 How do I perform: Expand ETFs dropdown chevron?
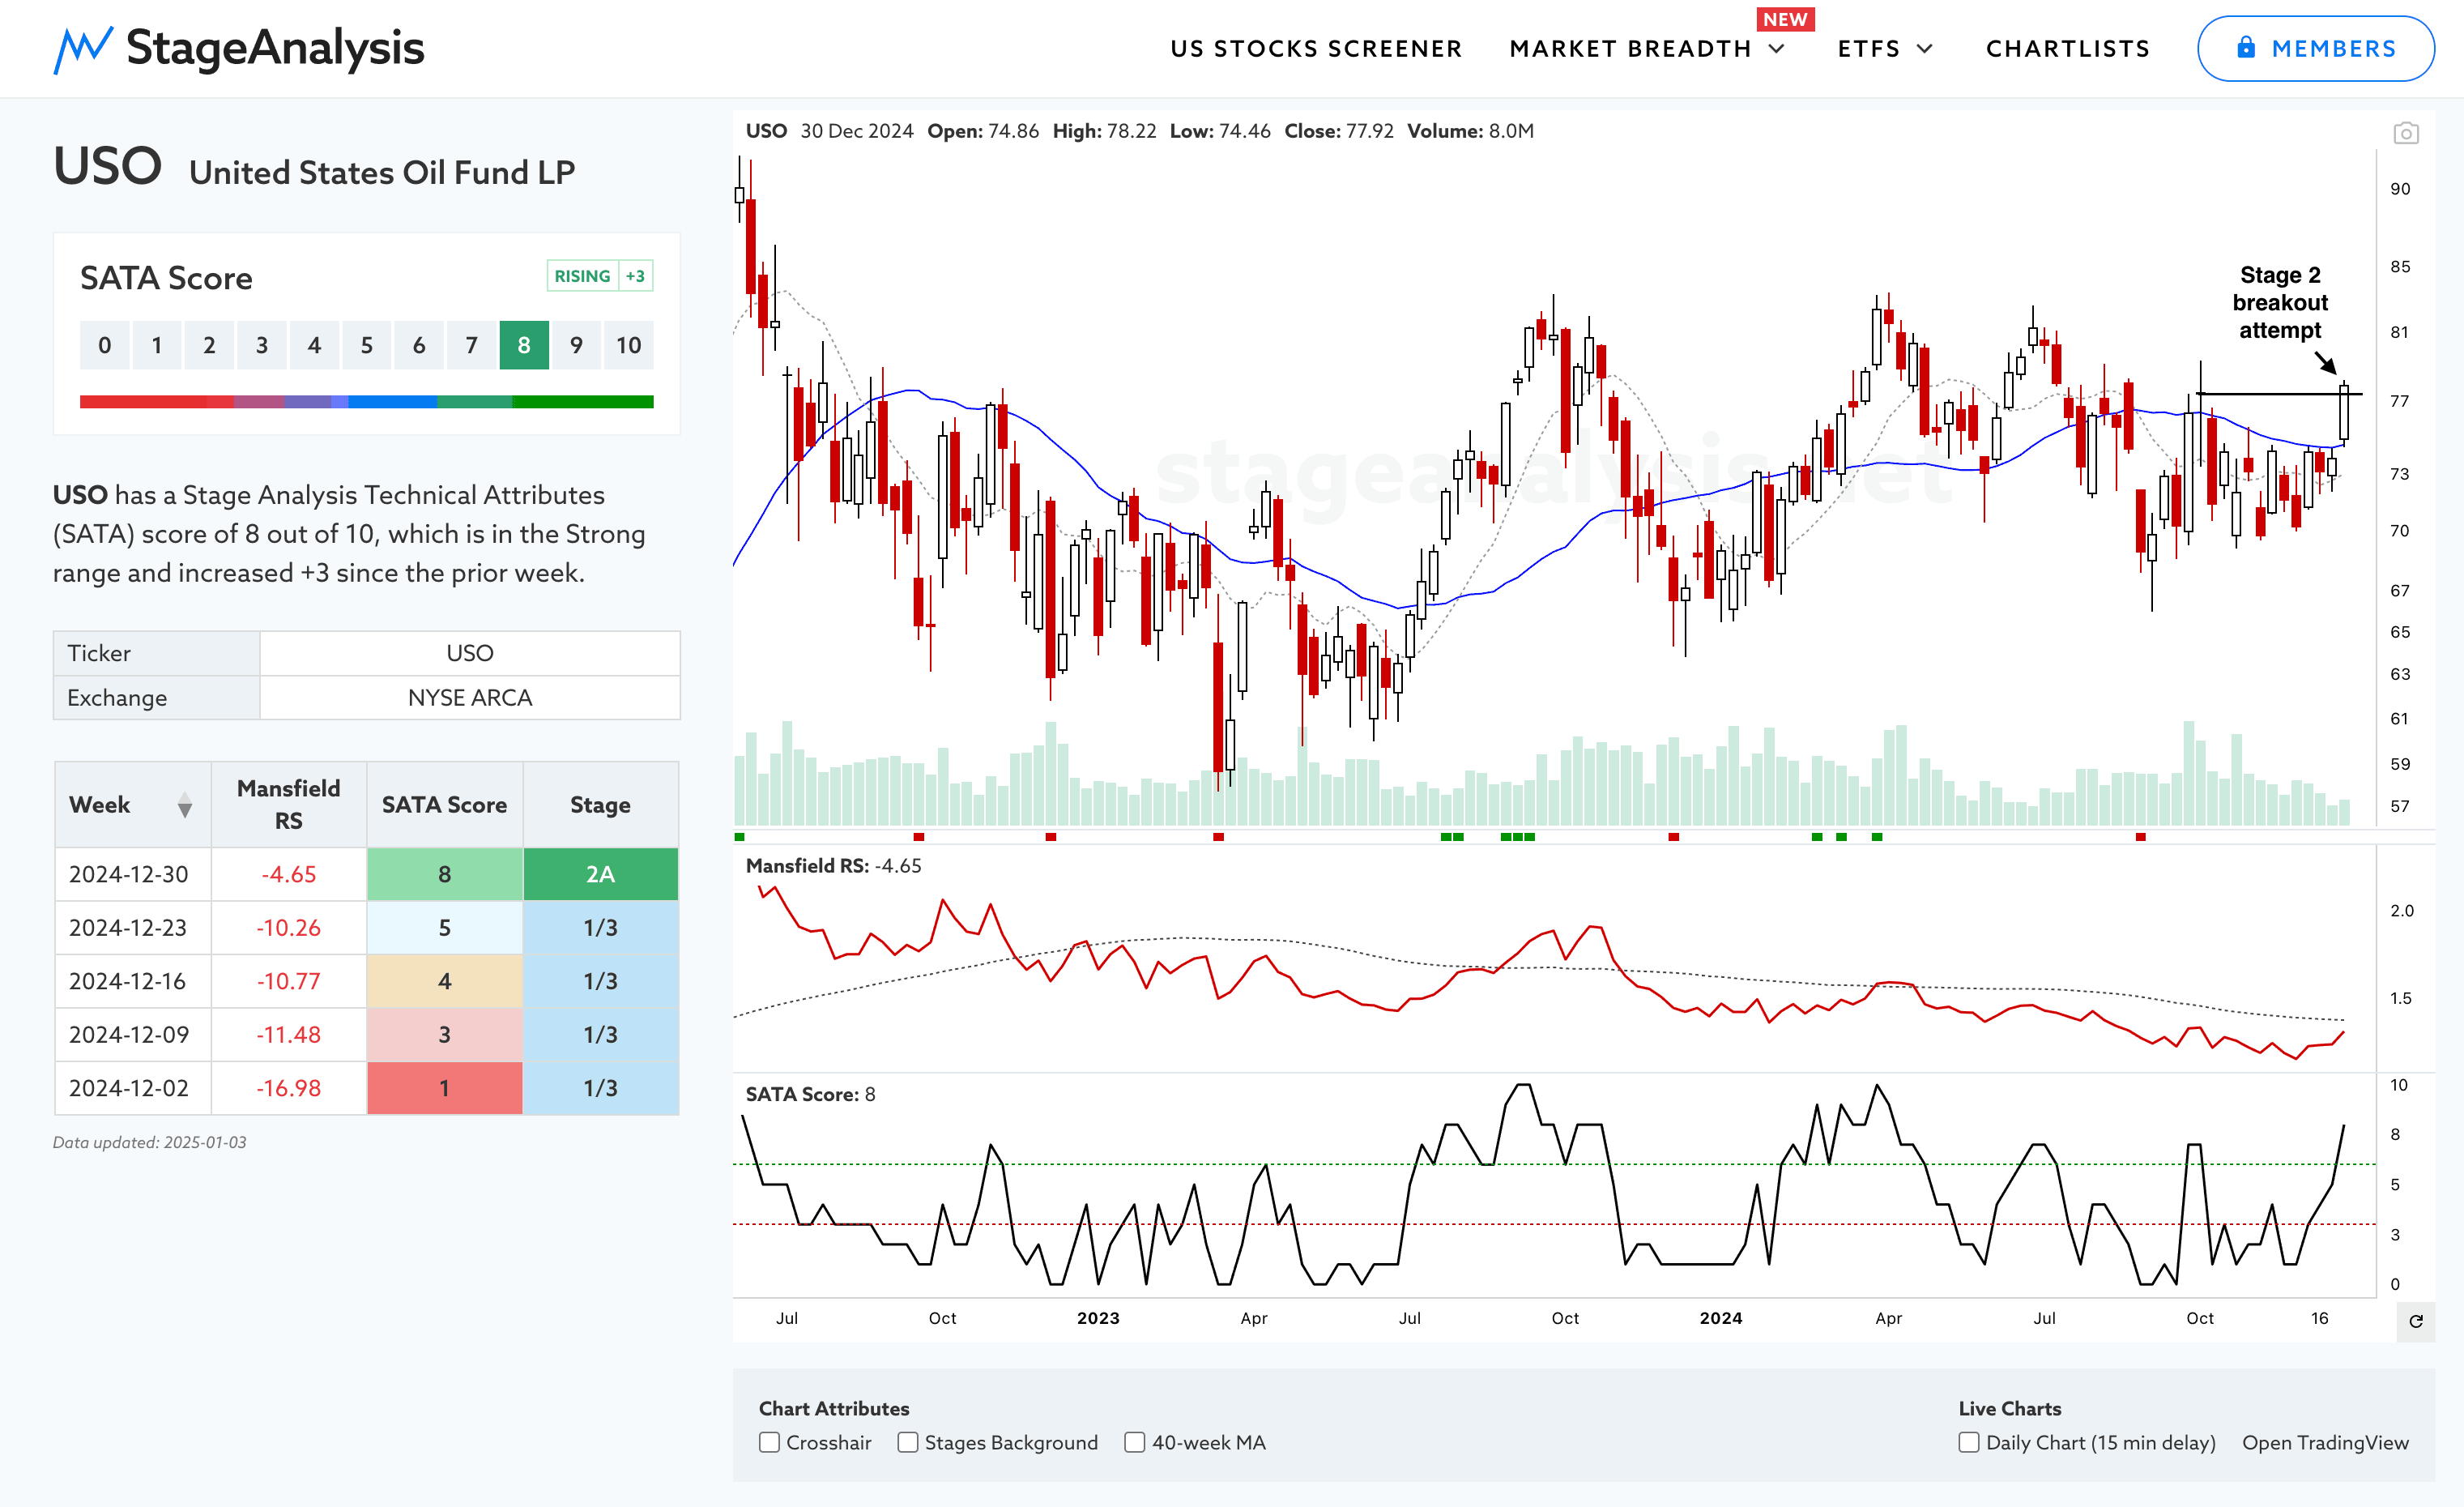point(1925,48)
